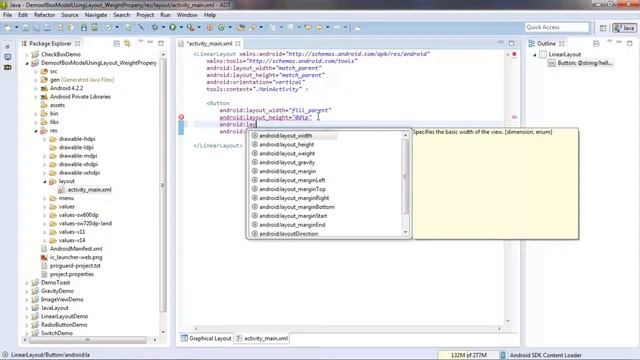Switch to the Java perspective button
This screenshot has height=360, width=640.
tap(624, 28)
